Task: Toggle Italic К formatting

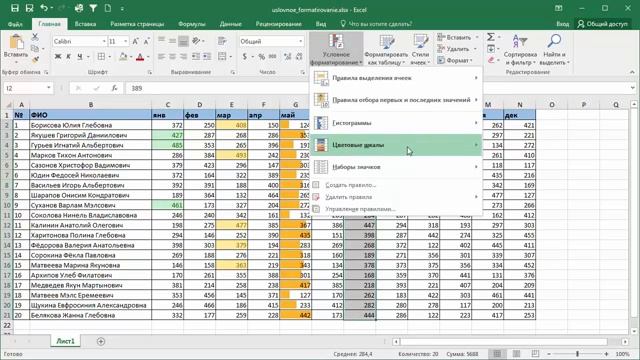Action: pyautogui.click(x=69, y=57)
